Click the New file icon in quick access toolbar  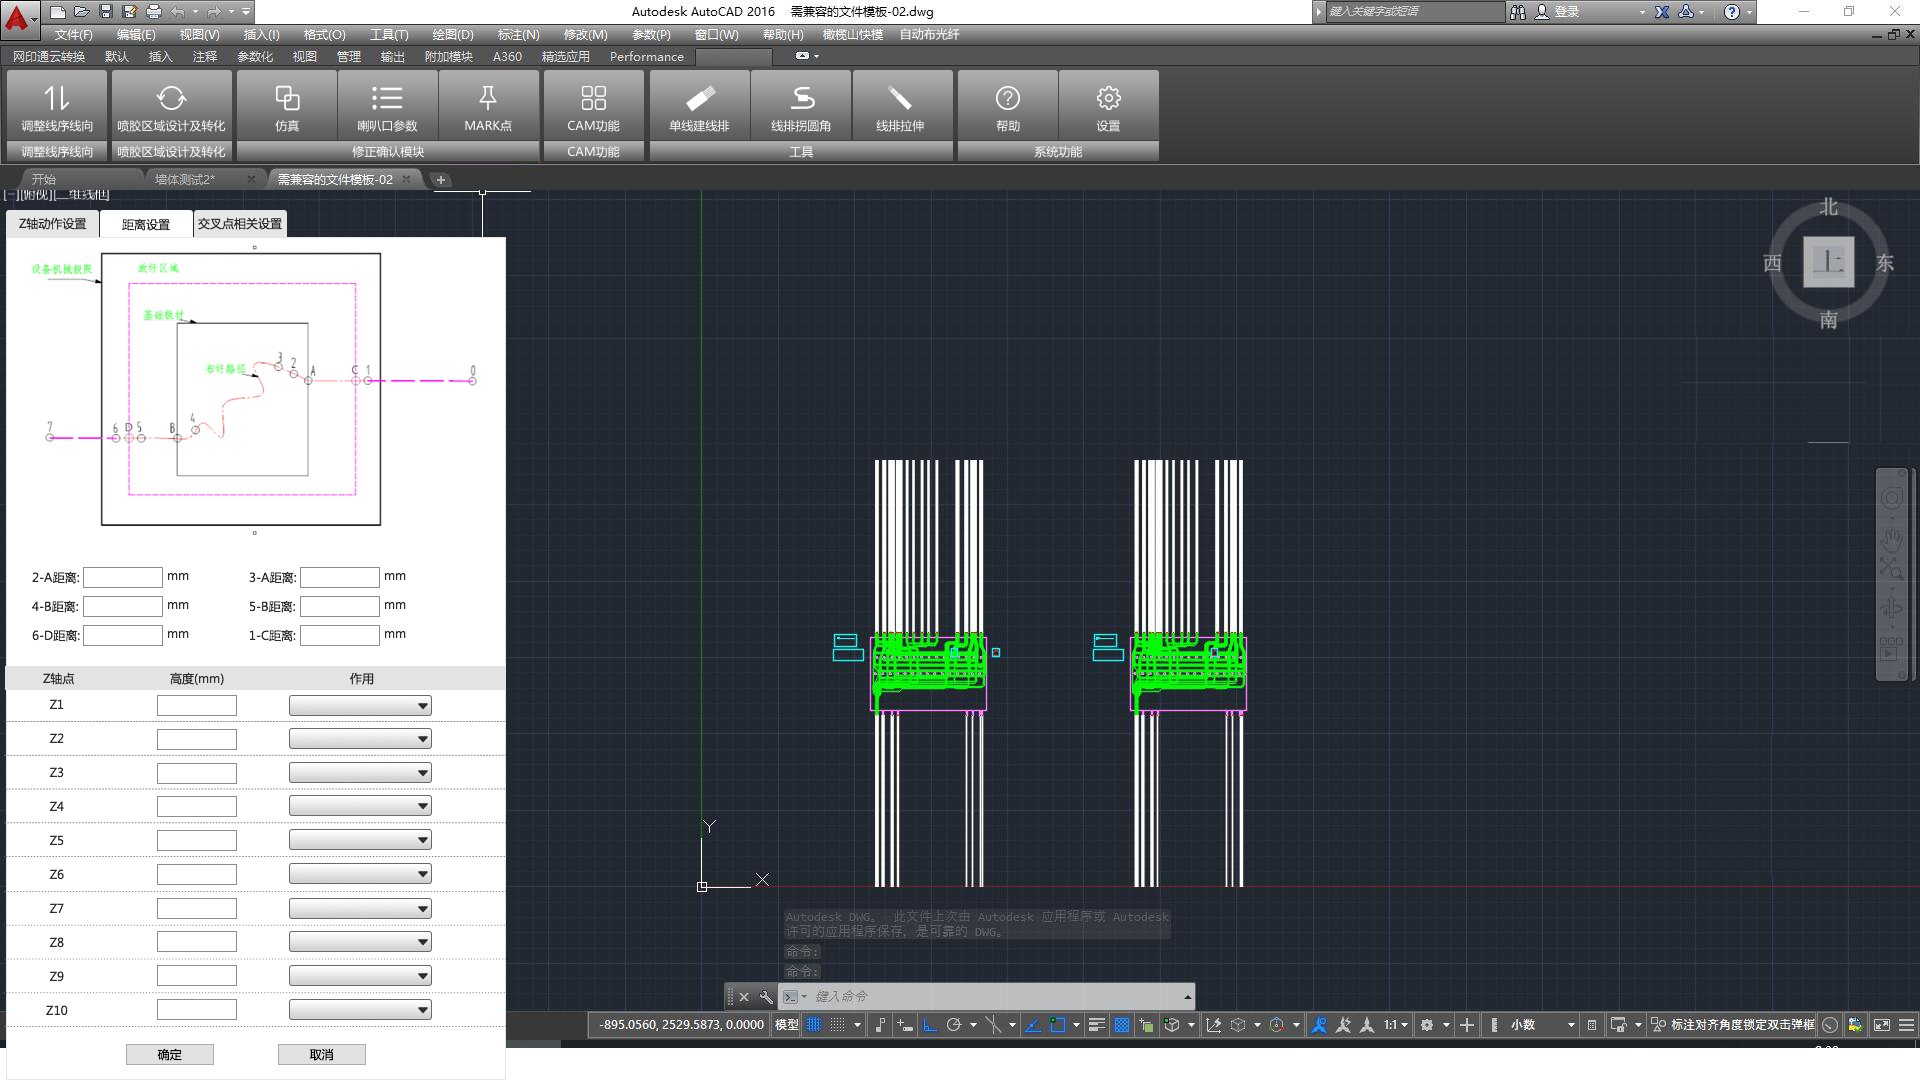(x=58, y=12)
